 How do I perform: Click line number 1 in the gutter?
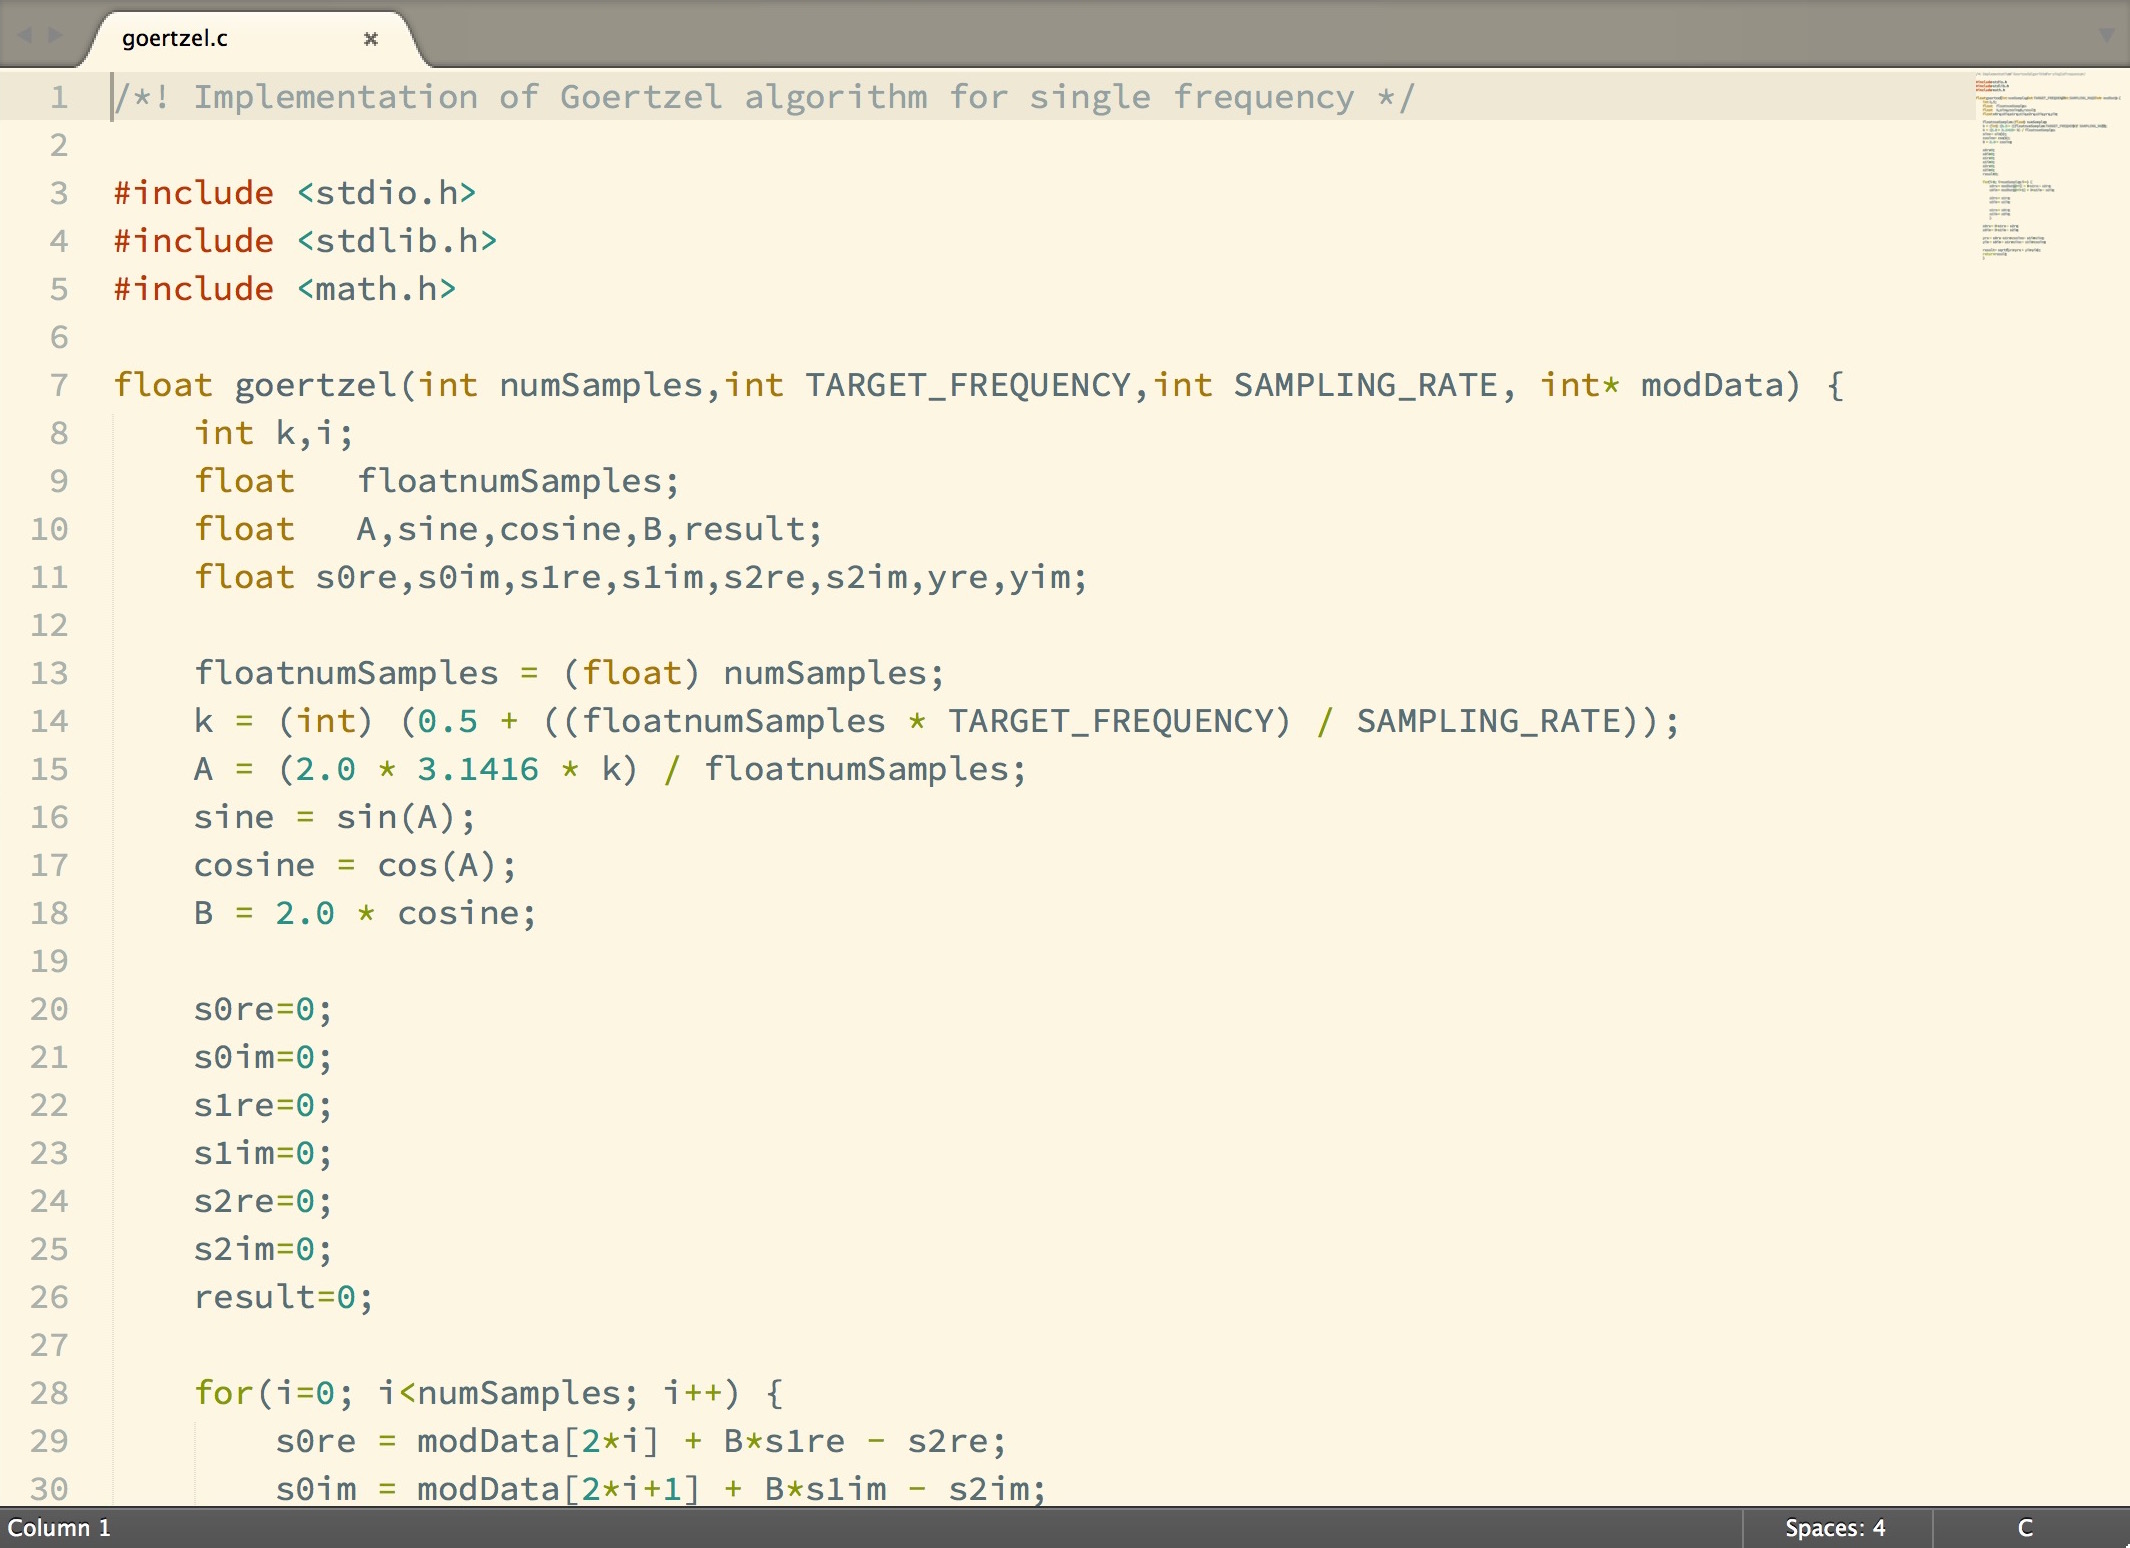tap(59, 97)
